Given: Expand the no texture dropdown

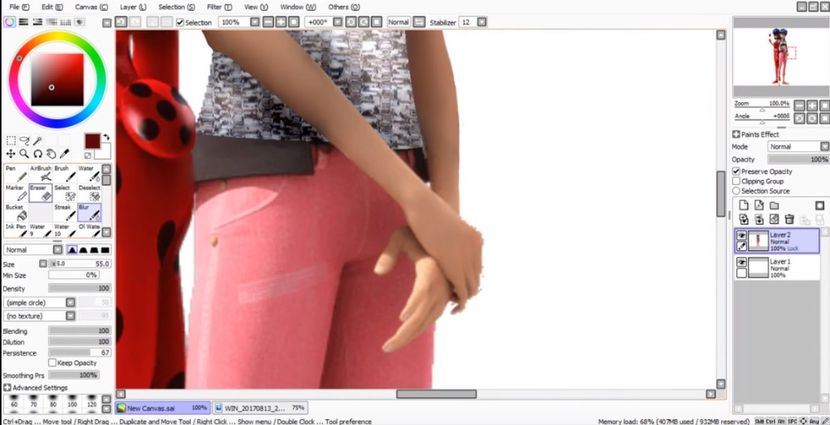Looking at the screenshot, I should coord(56,314).
